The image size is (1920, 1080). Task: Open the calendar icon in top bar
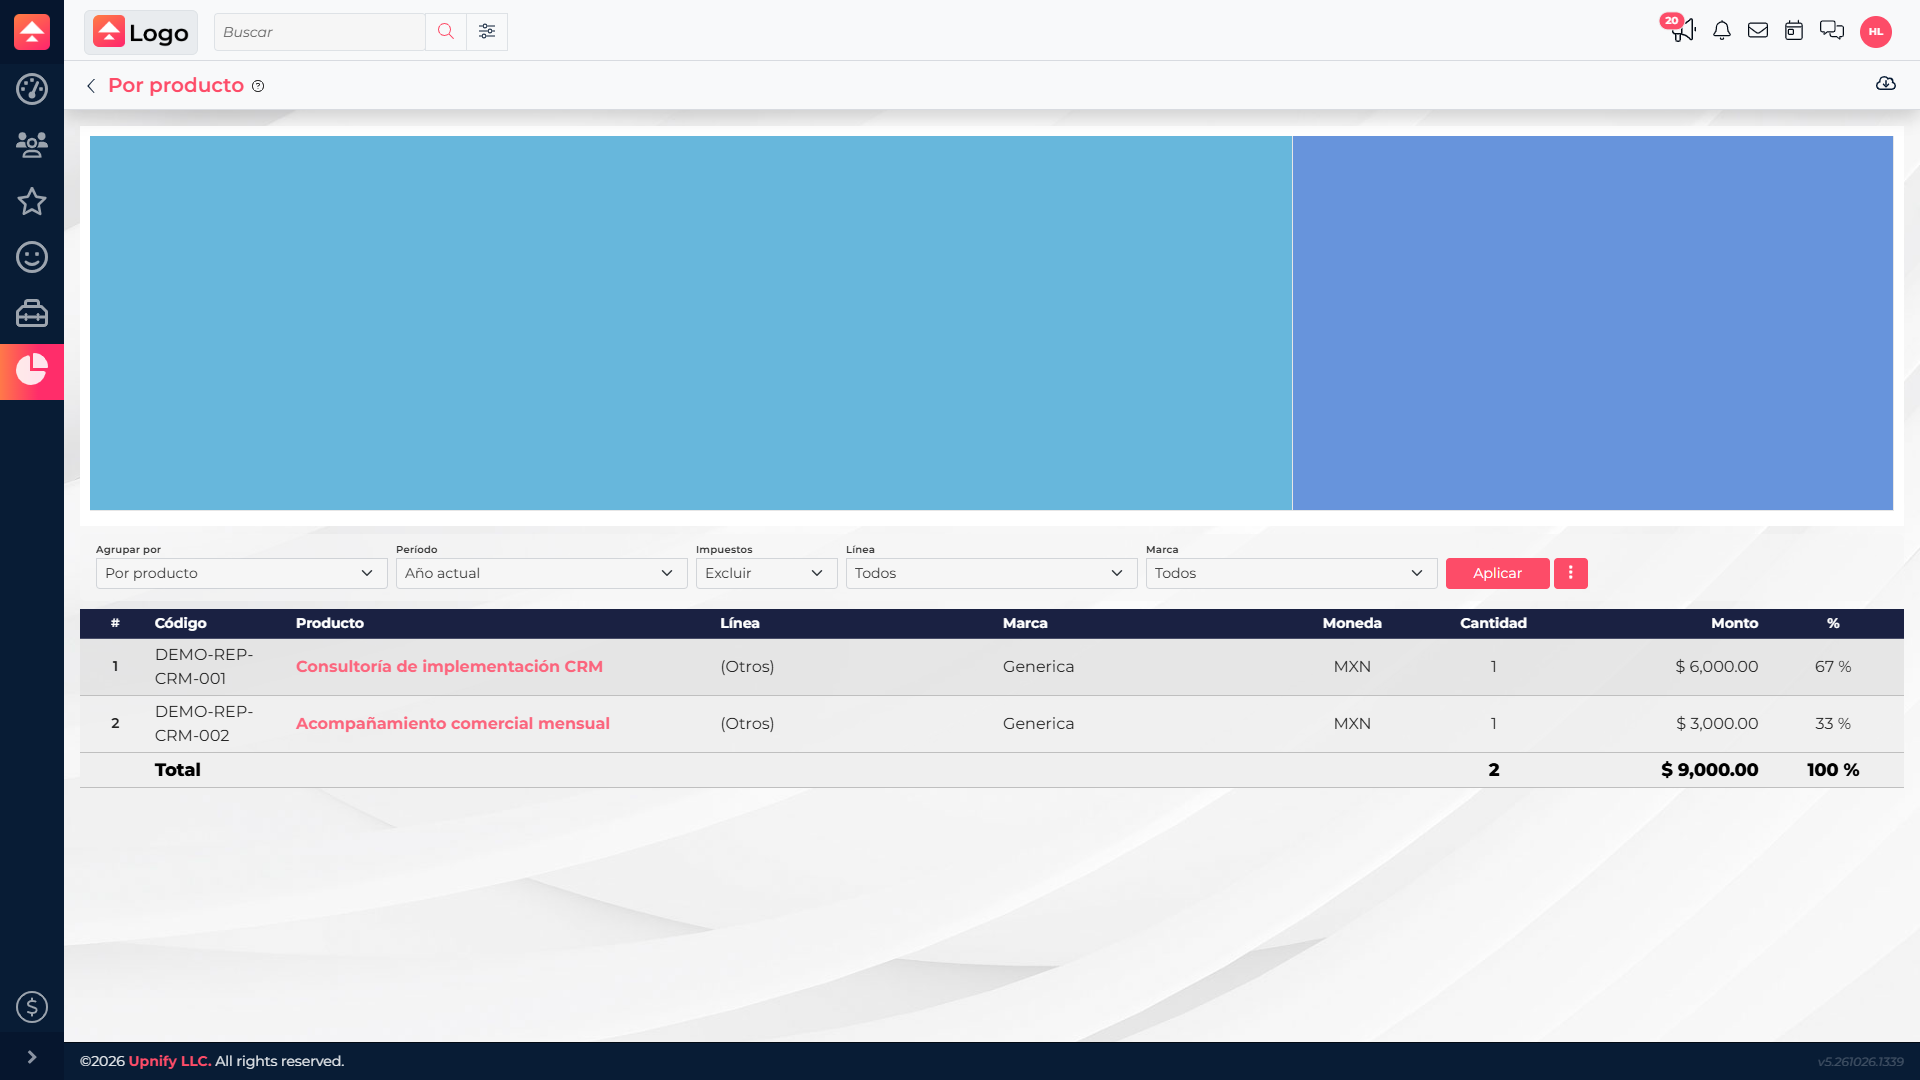click(x=1794, y=31)
